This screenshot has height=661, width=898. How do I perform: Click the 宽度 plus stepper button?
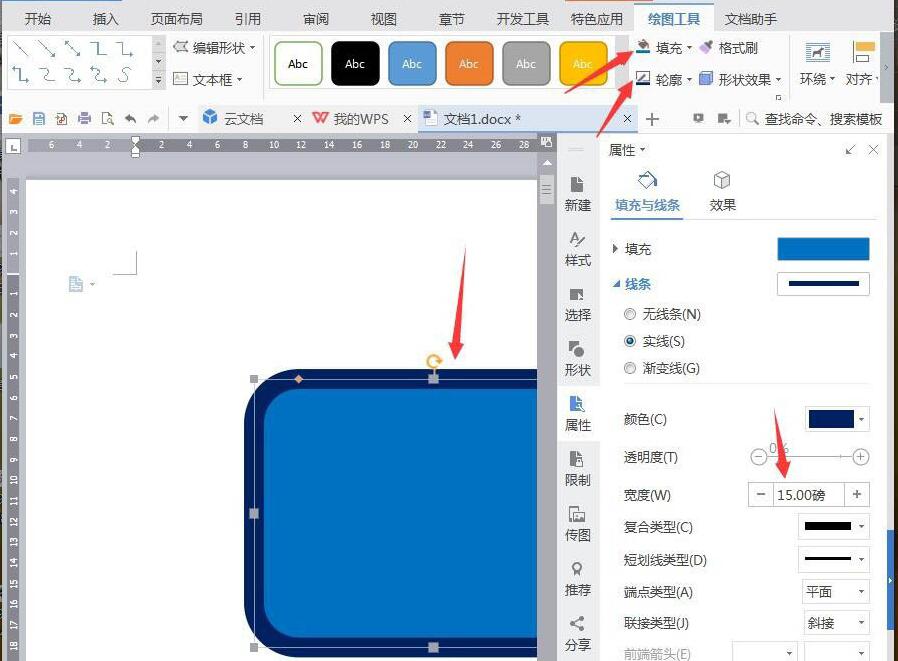(x=856, y=494)
